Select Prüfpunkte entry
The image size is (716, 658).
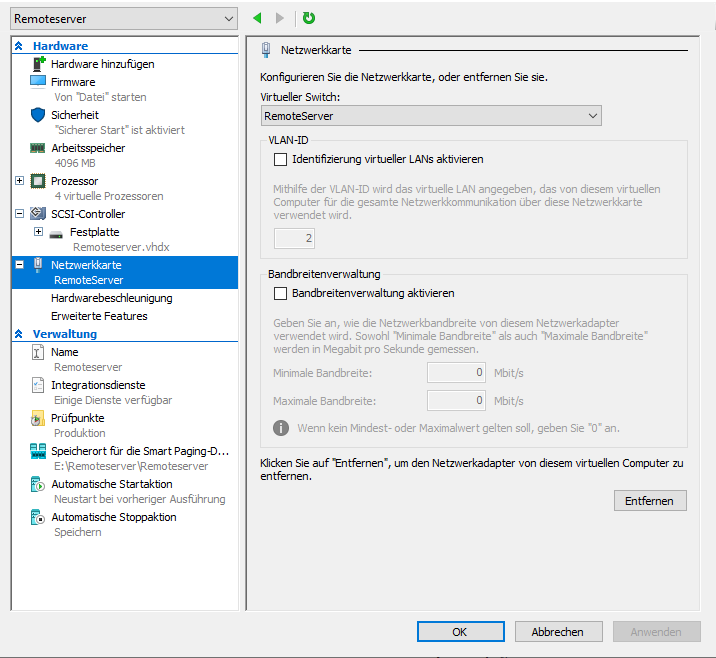[x=78, y=418]
